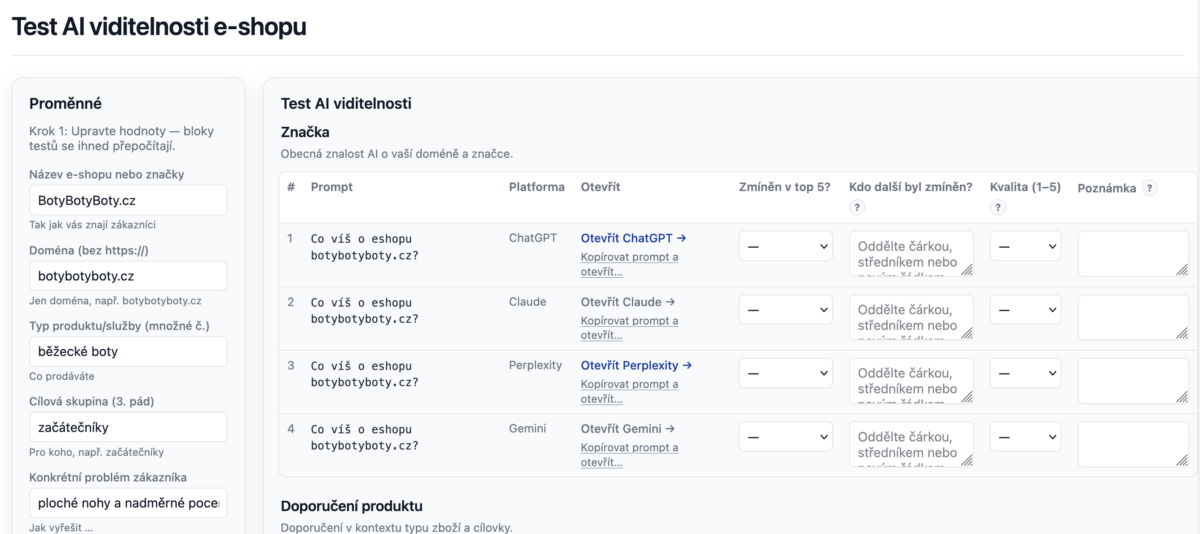Viewport: 1200px width, 534px height.
Task: Click Kopírovat prompt a otevřít in Gemini row
Action: tap(630, 455)
